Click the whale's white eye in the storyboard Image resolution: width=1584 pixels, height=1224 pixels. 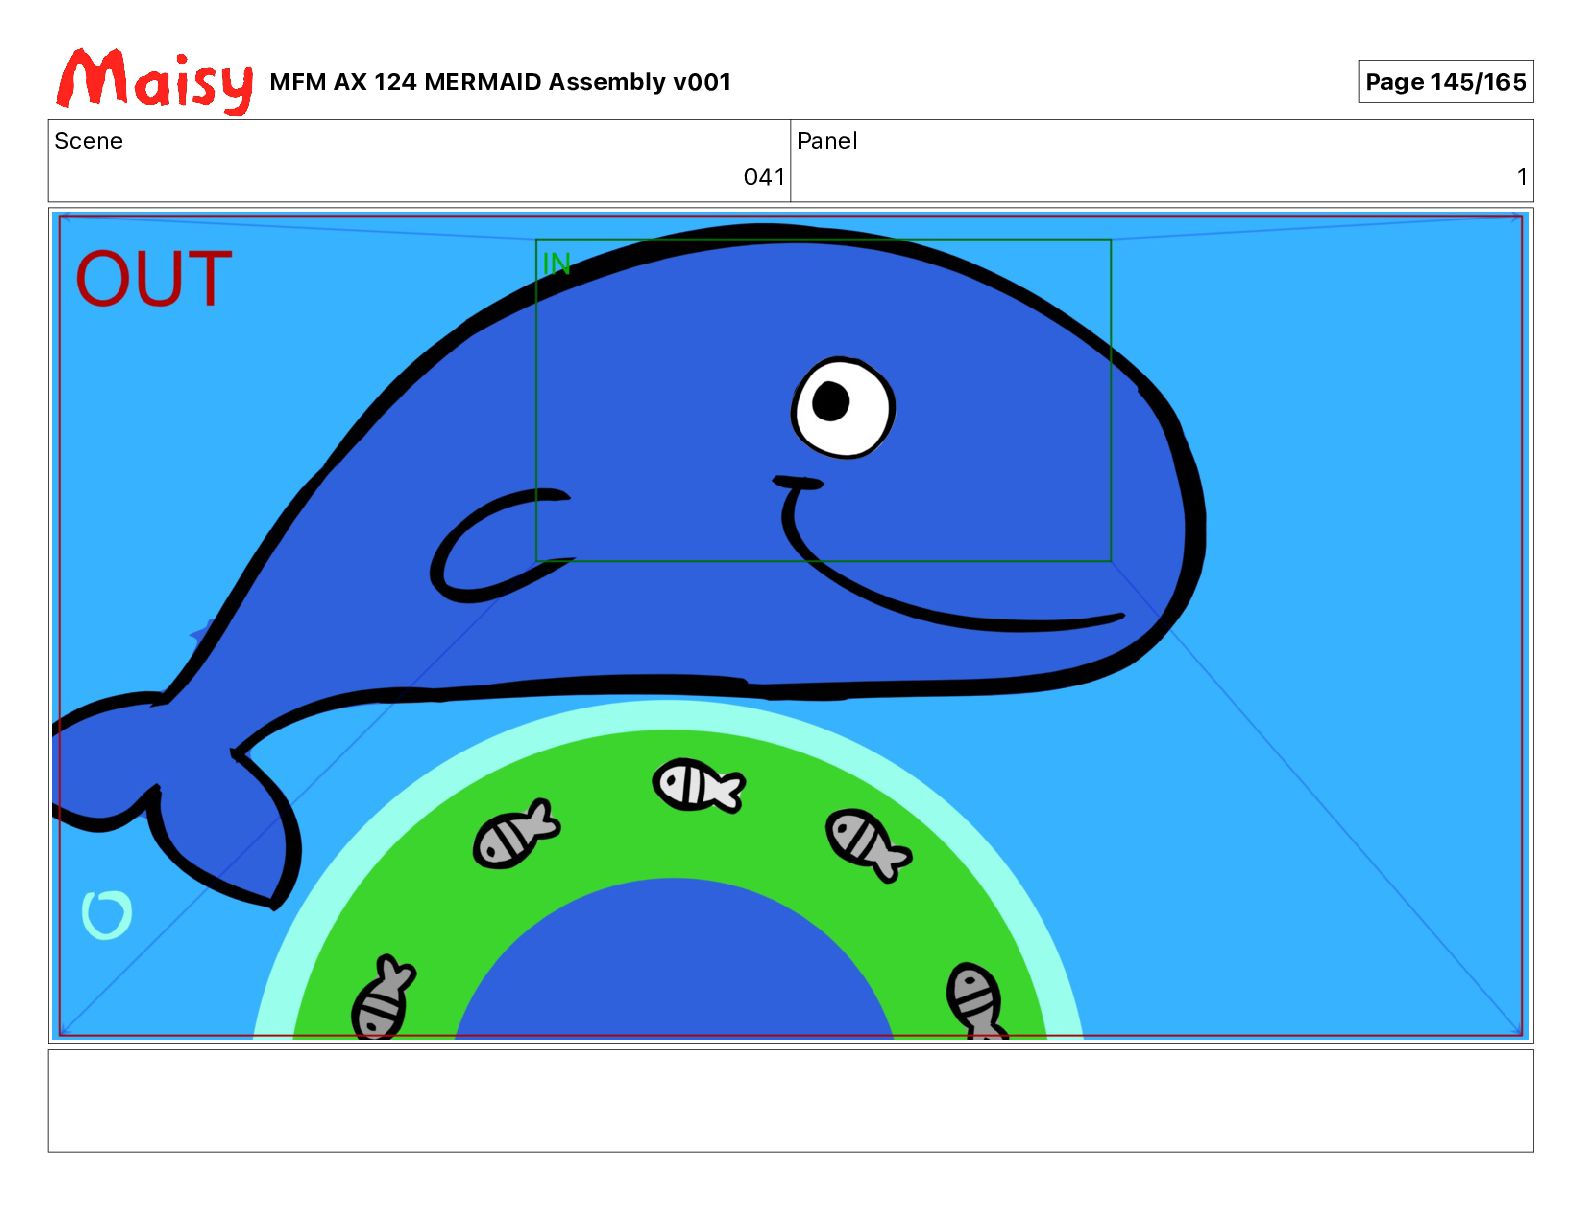[x=843, y=407]
